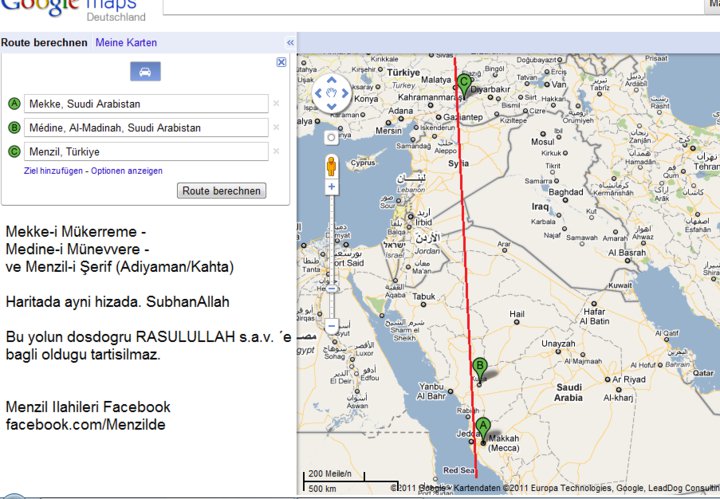Remove the Menzil destination entry
Screen dimensions: 720x499
pos(277,151)
